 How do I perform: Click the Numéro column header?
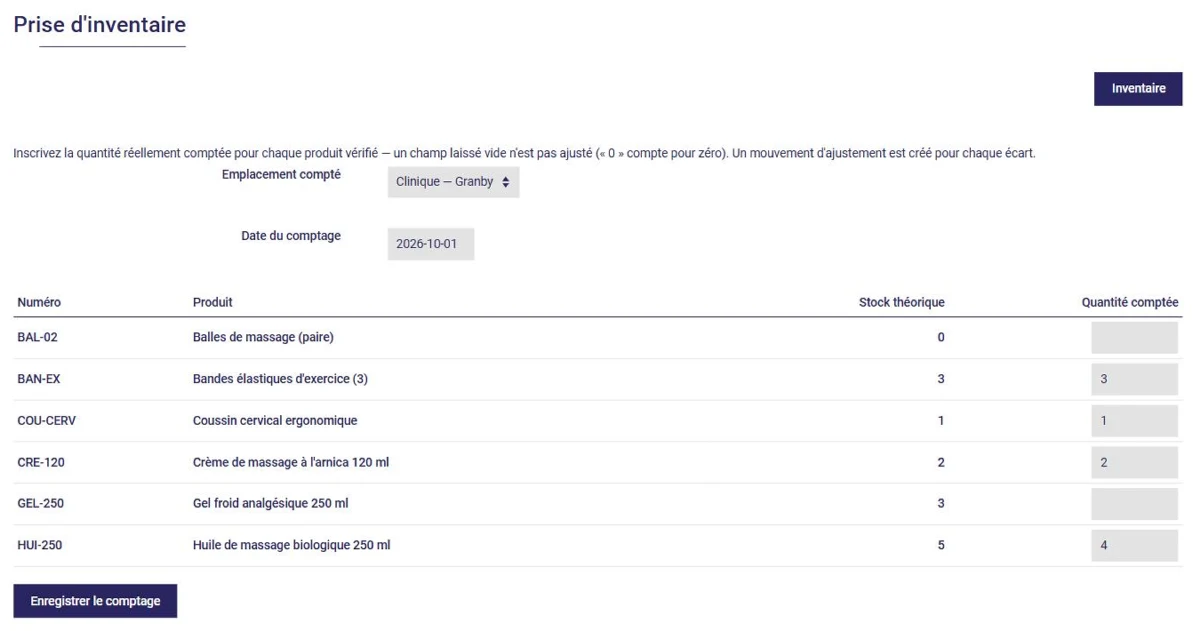[x=39, y=302]
